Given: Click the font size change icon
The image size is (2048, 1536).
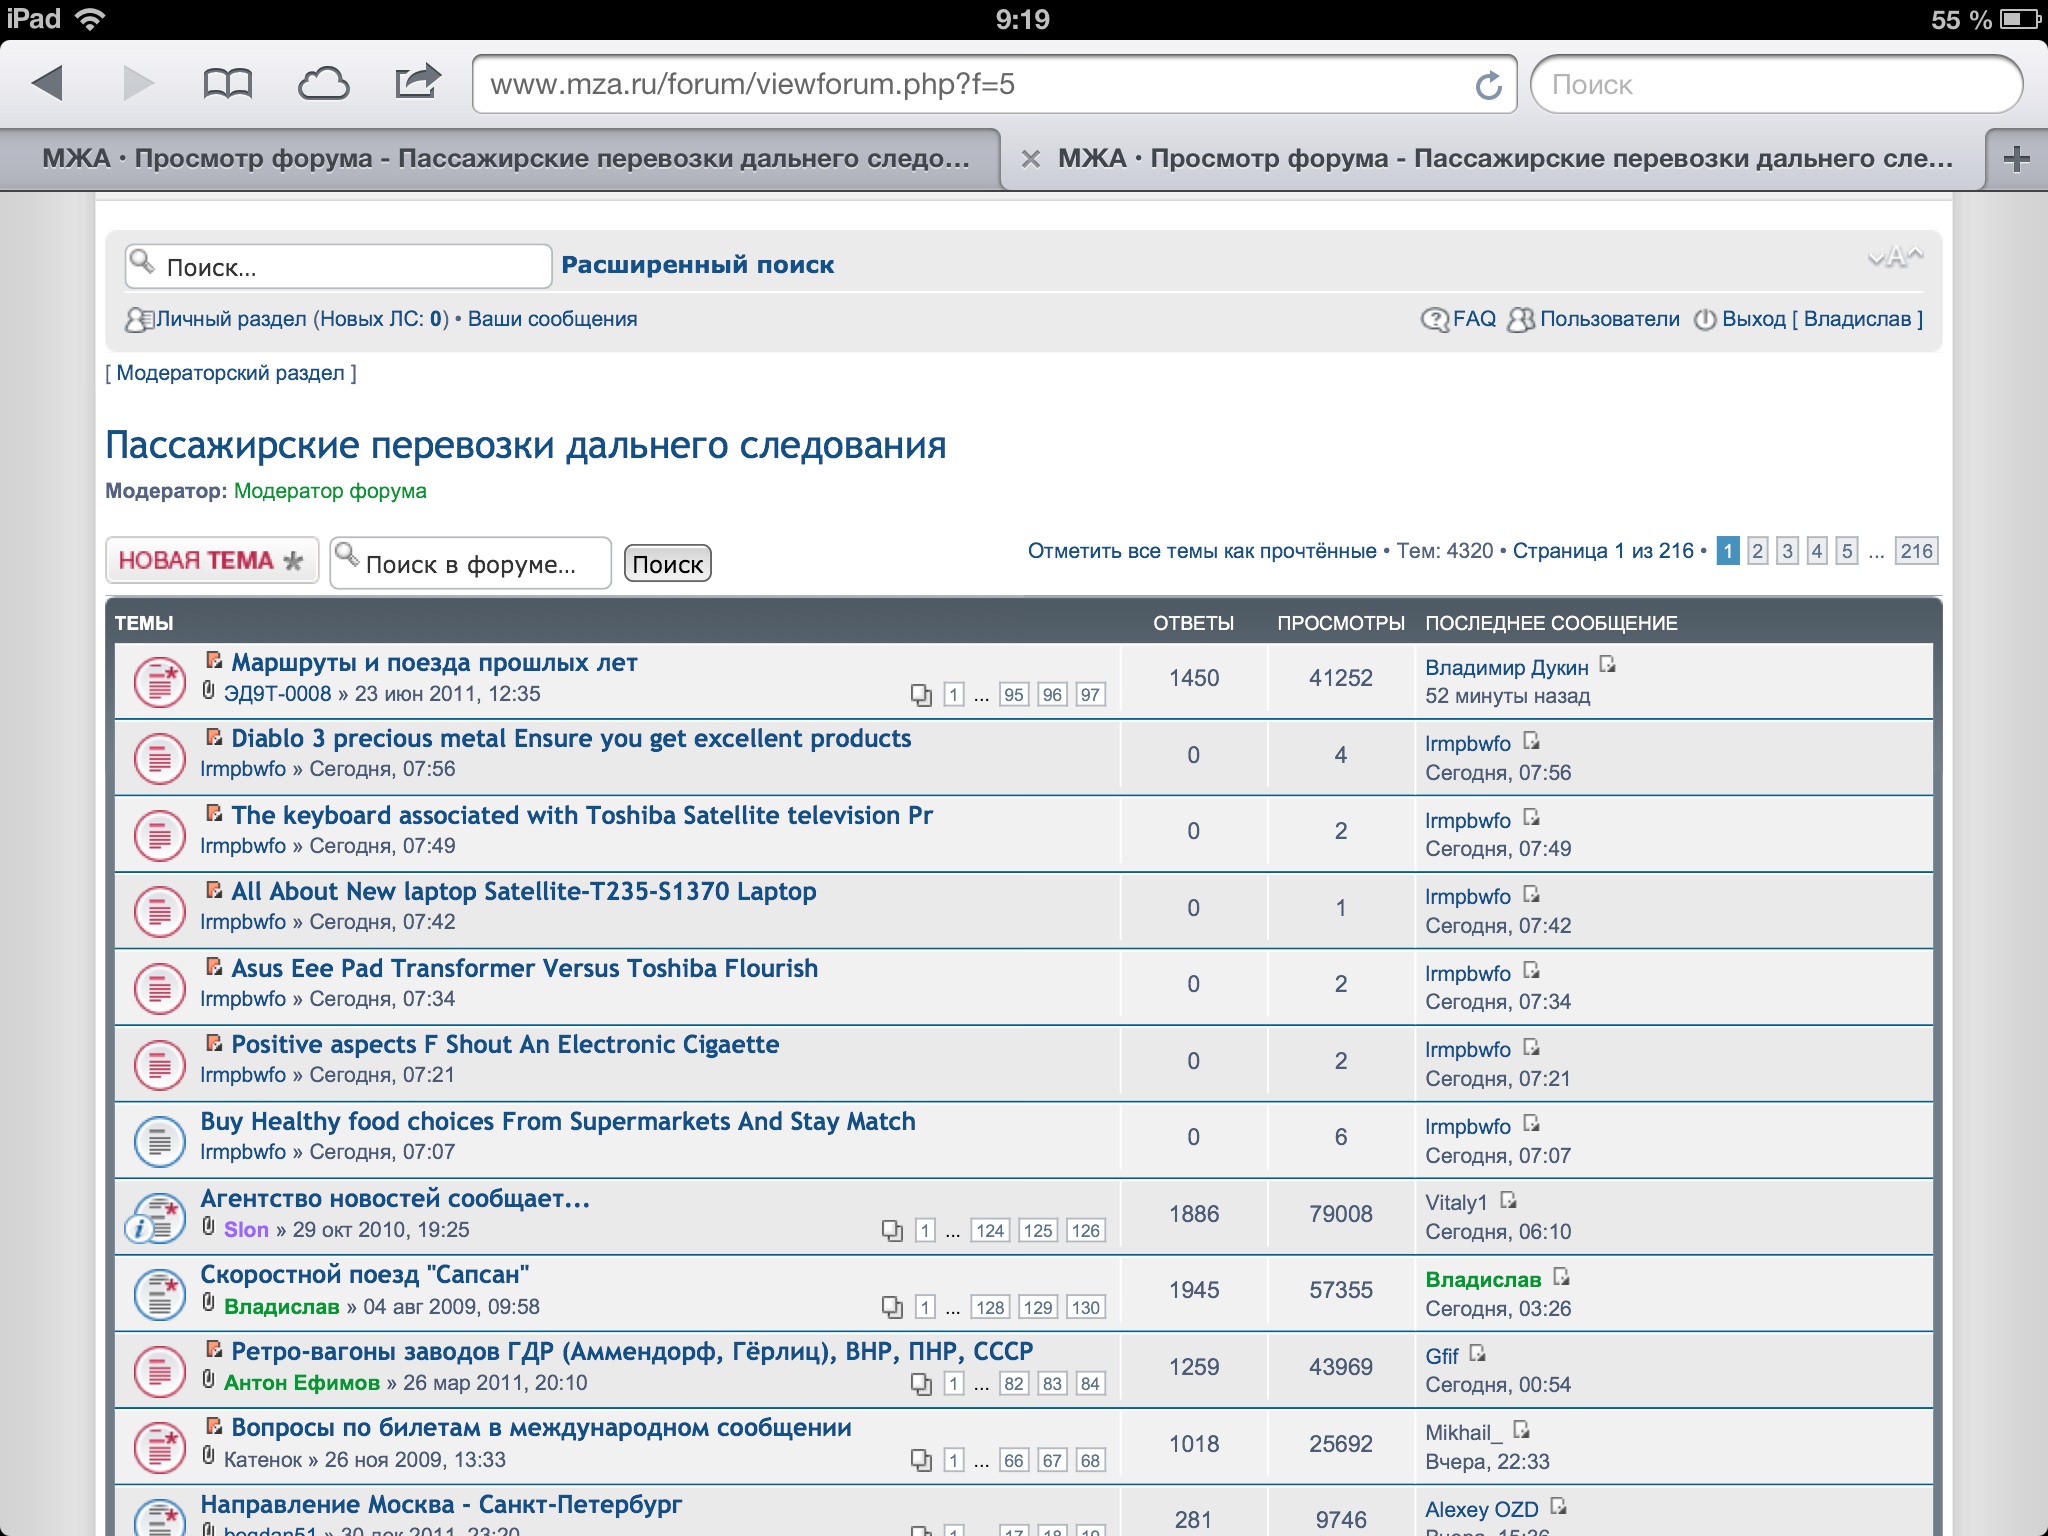Looking at the screenshot, I should pyautogui.click(x=1895, y=258).
